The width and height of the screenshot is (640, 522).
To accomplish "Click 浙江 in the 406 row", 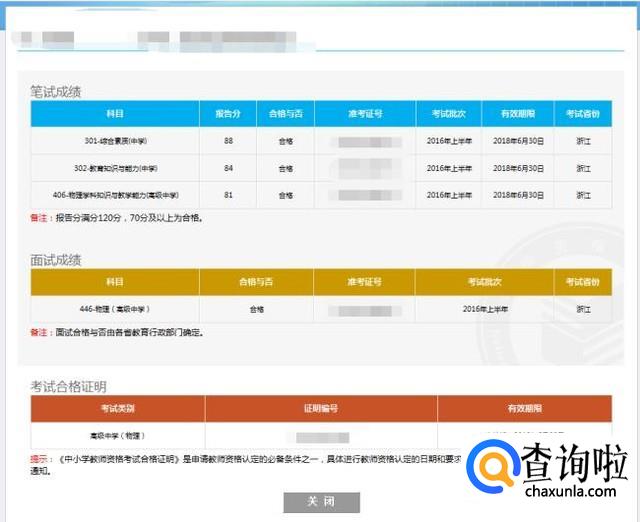I will click(x=583, y=195).
